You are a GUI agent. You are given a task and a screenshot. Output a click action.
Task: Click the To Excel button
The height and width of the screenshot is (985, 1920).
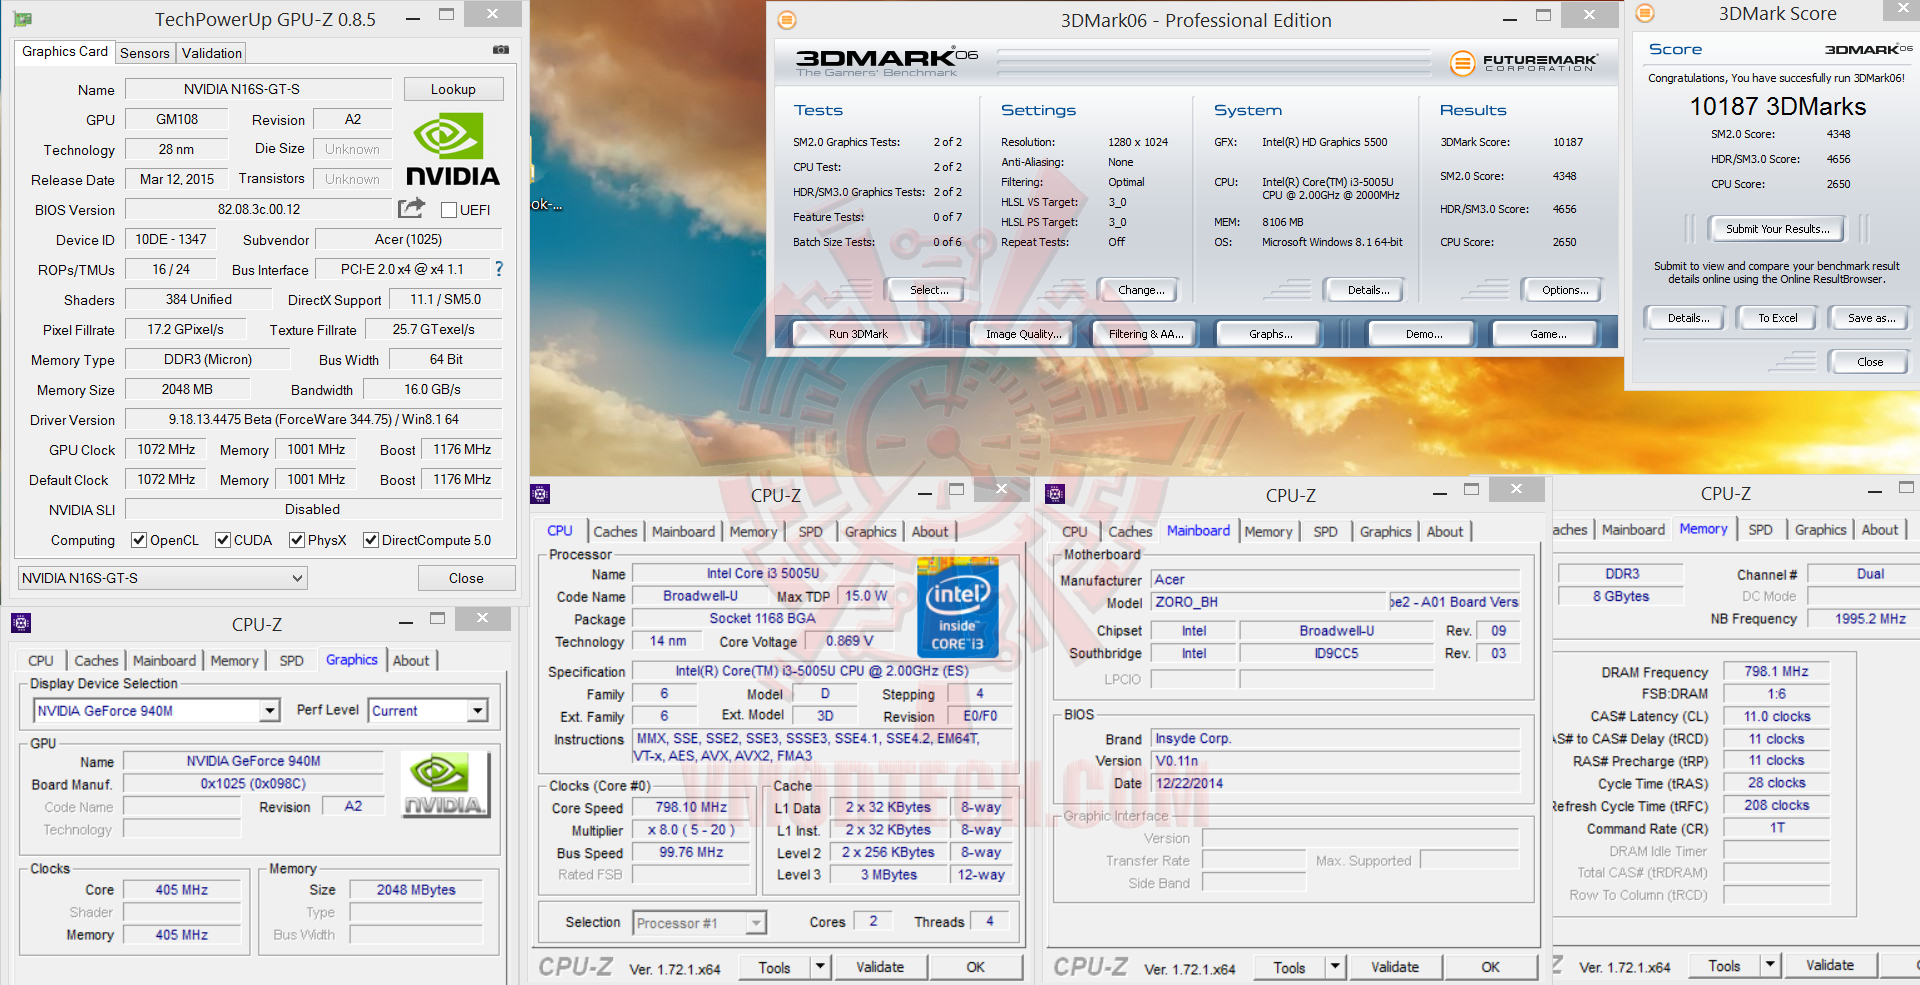1778,318
